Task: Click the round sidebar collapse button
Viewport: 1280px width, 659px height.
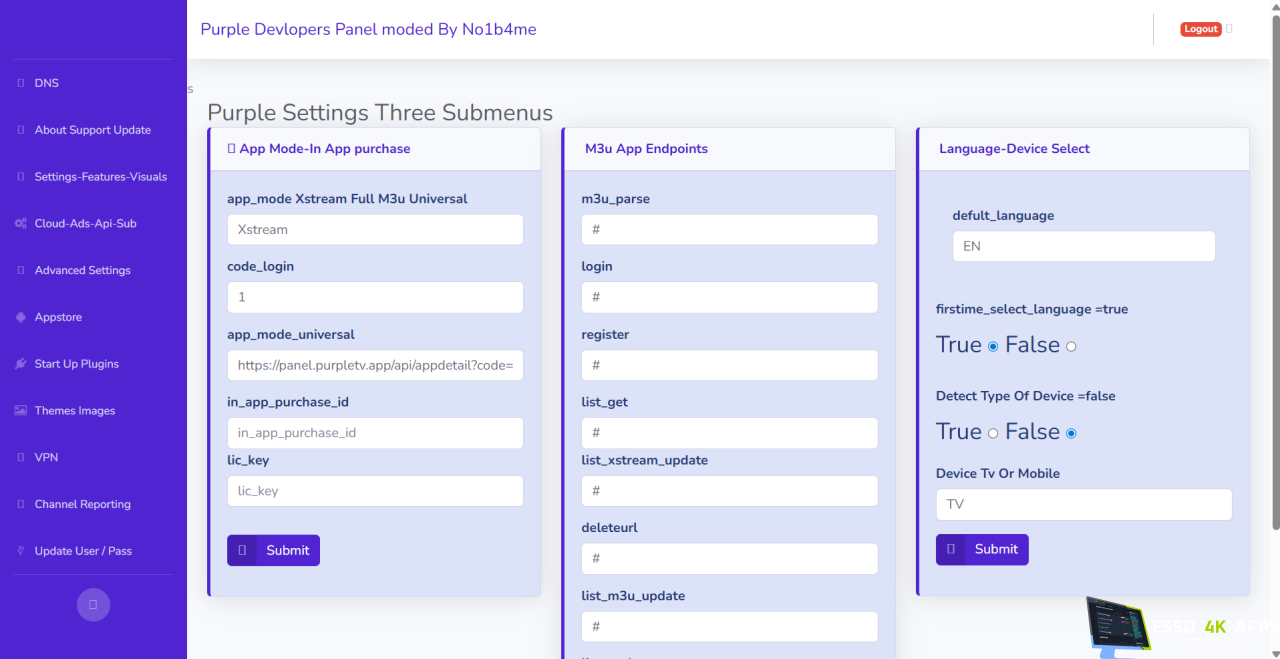Action: pos(93,604)
